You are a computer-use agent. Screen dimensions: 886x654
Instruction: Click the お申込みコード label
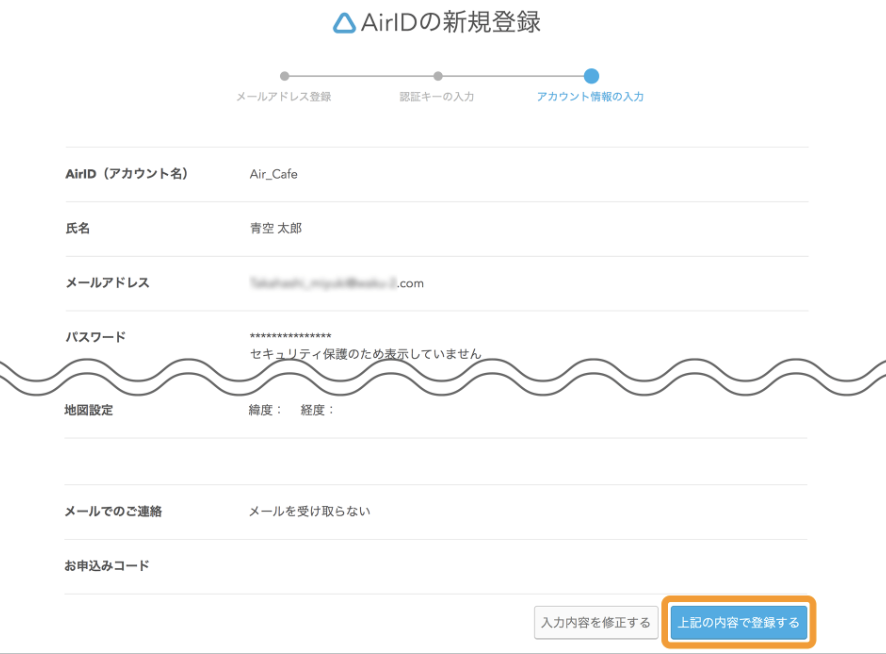click(107, 565)
